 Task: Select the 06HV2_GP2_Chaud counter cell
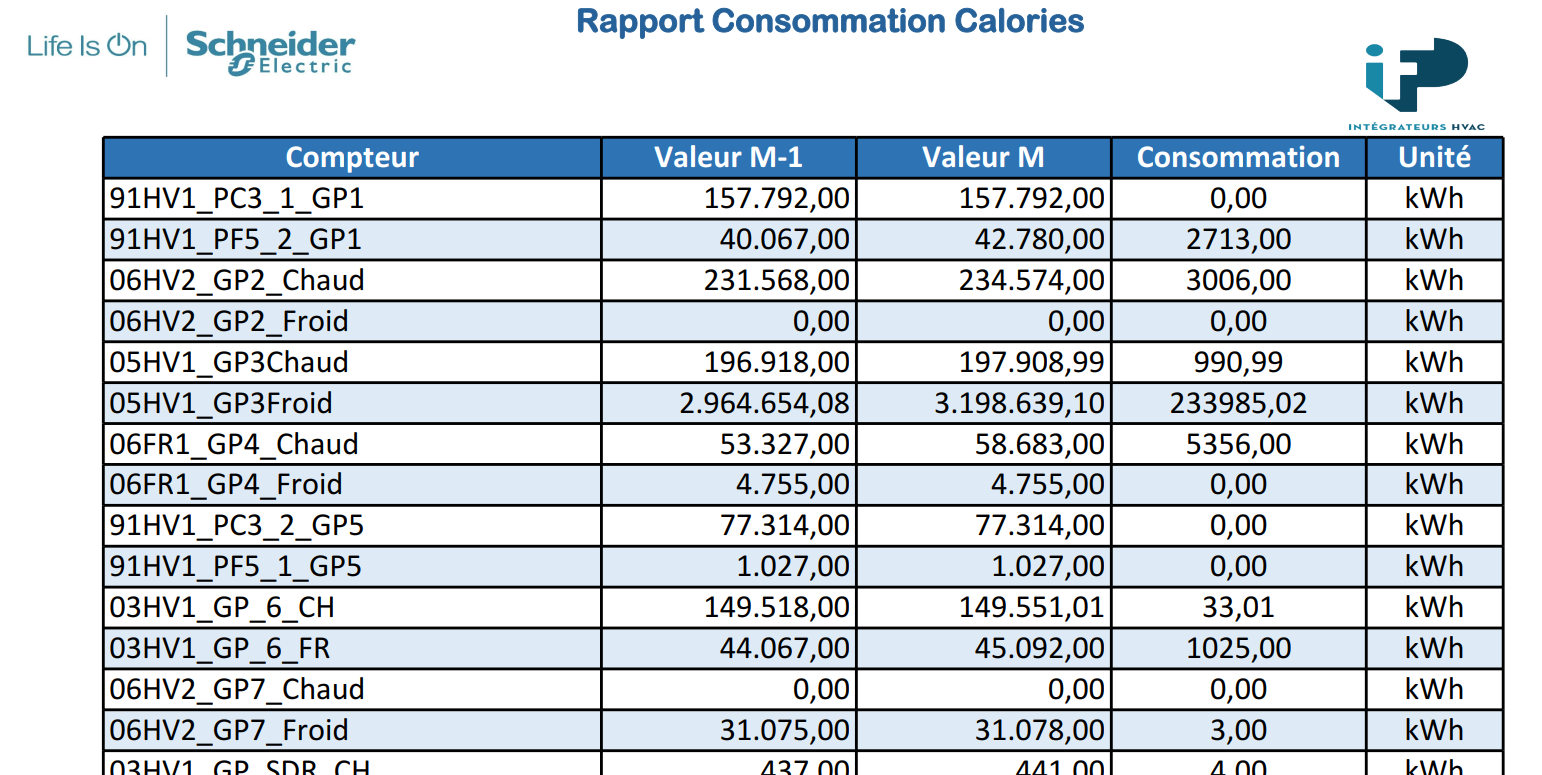point(352,281)
